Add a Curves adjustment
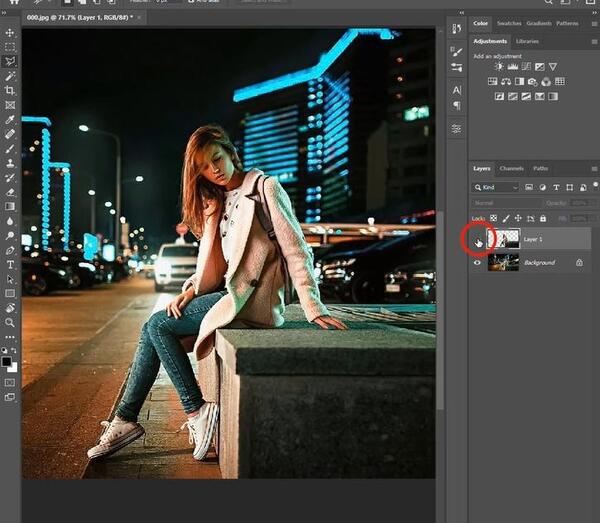Screen dimensions: 600x523 coord(526,67)
